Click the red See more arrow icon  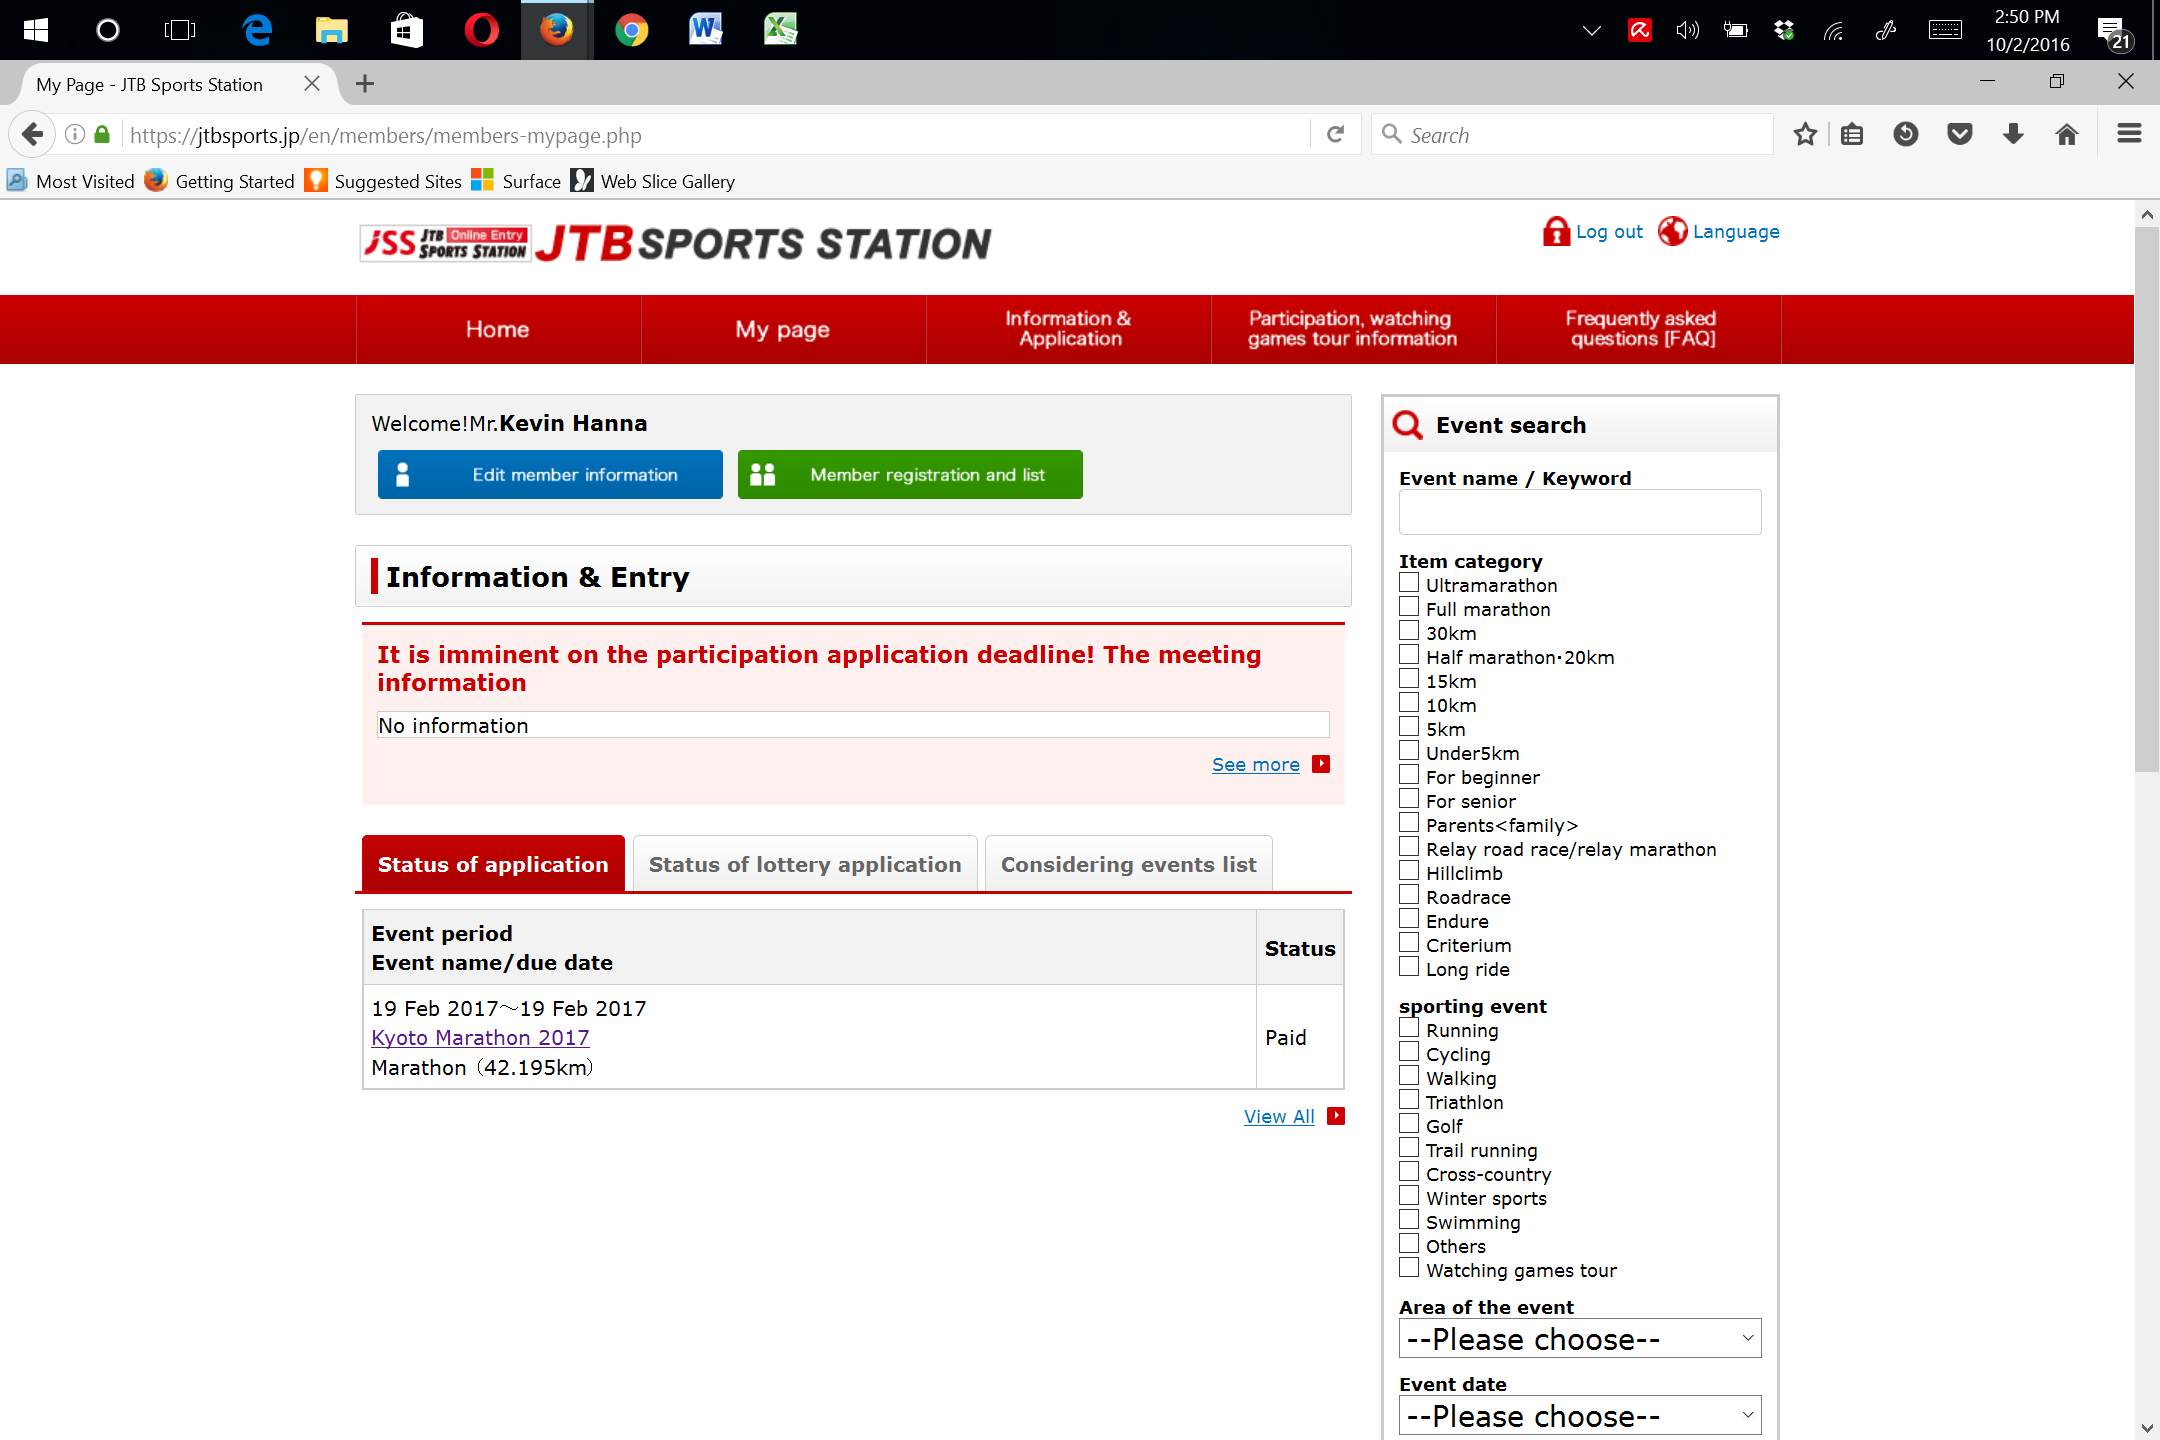tap(1321, 764)
